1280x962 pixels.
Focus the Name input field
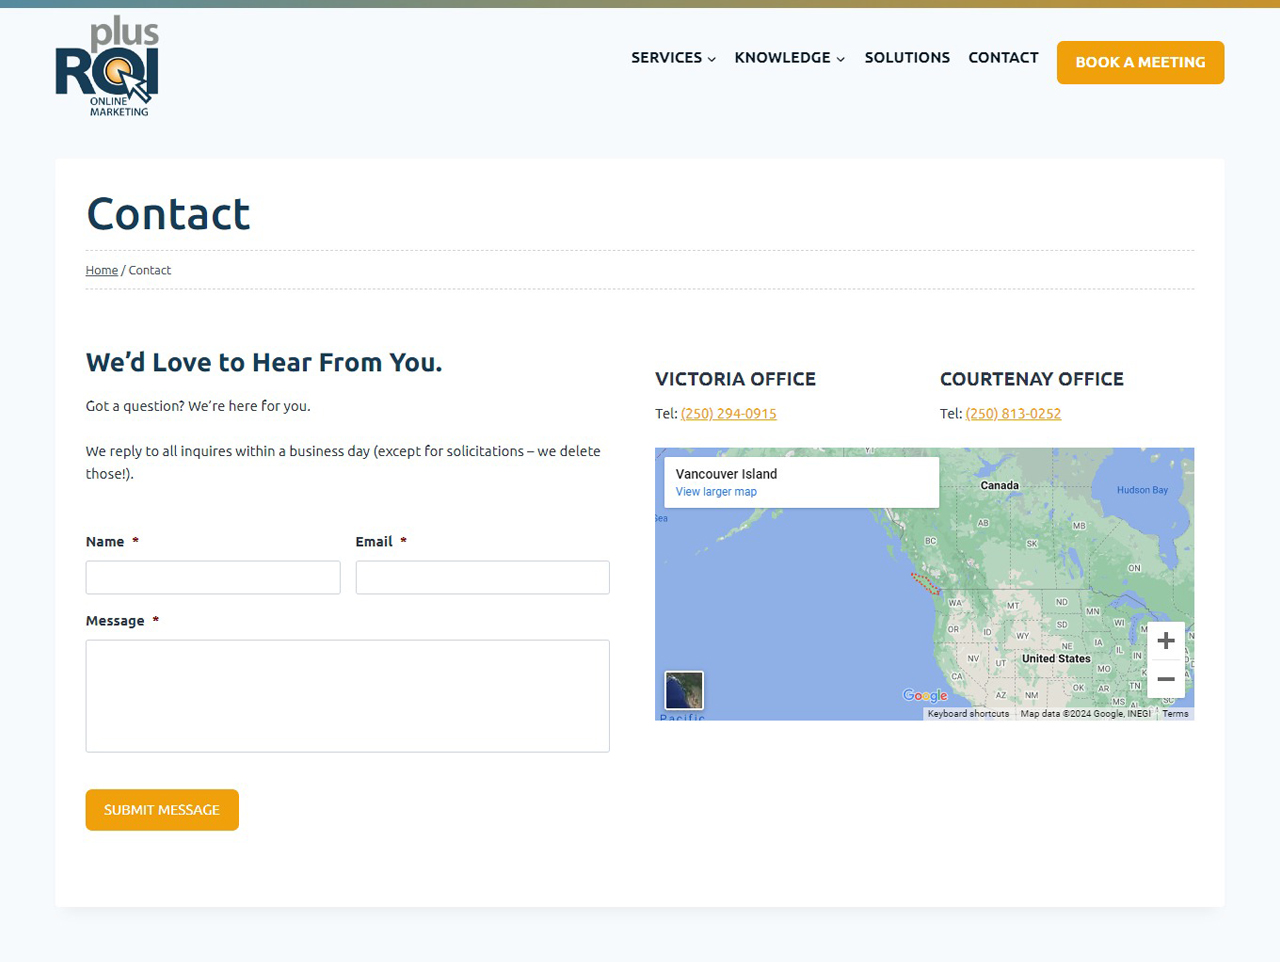pos(213,577)
